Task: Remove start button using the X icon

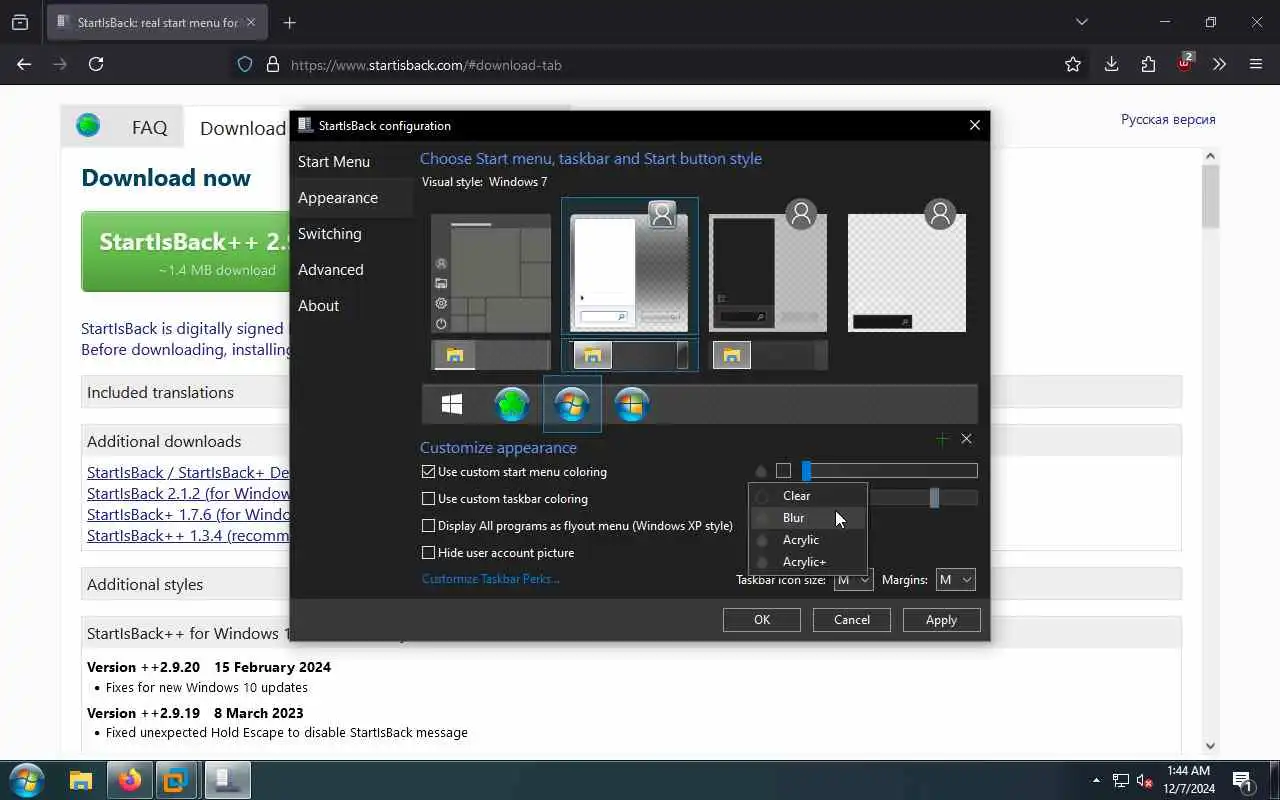Action: coord(966,439)
